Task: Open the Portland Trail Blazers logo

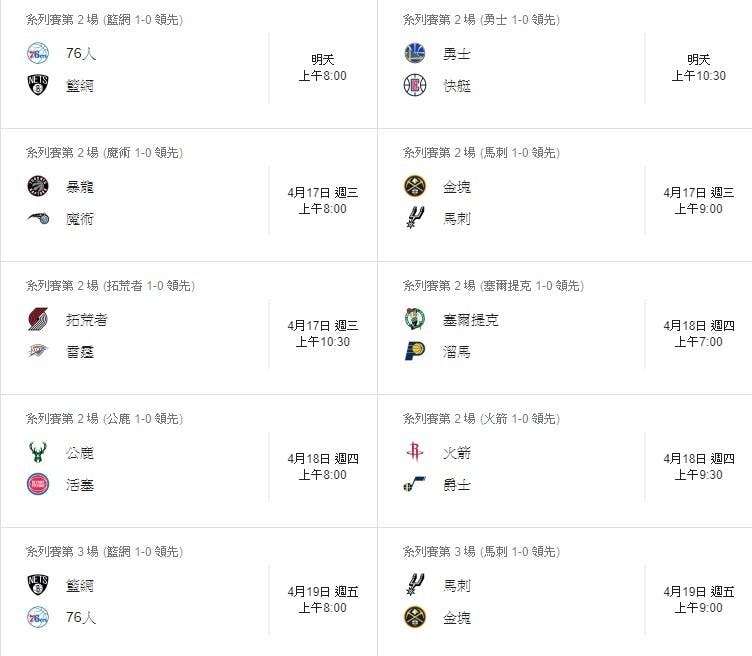Action: click(38, 319)
